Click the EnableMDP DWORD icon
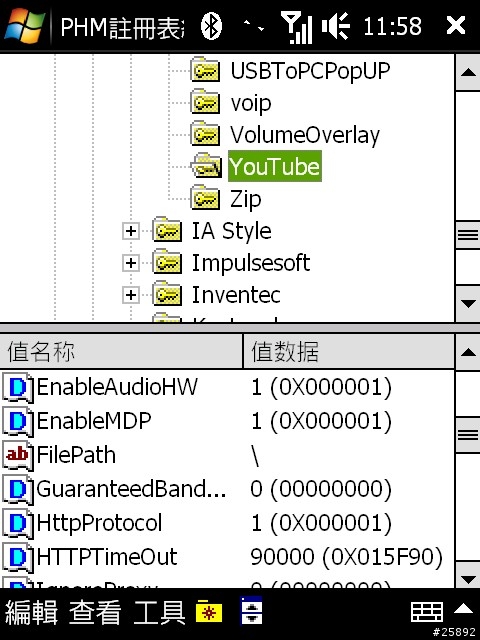This screenshot has width=480, height=640. click(x=18, y=421)
